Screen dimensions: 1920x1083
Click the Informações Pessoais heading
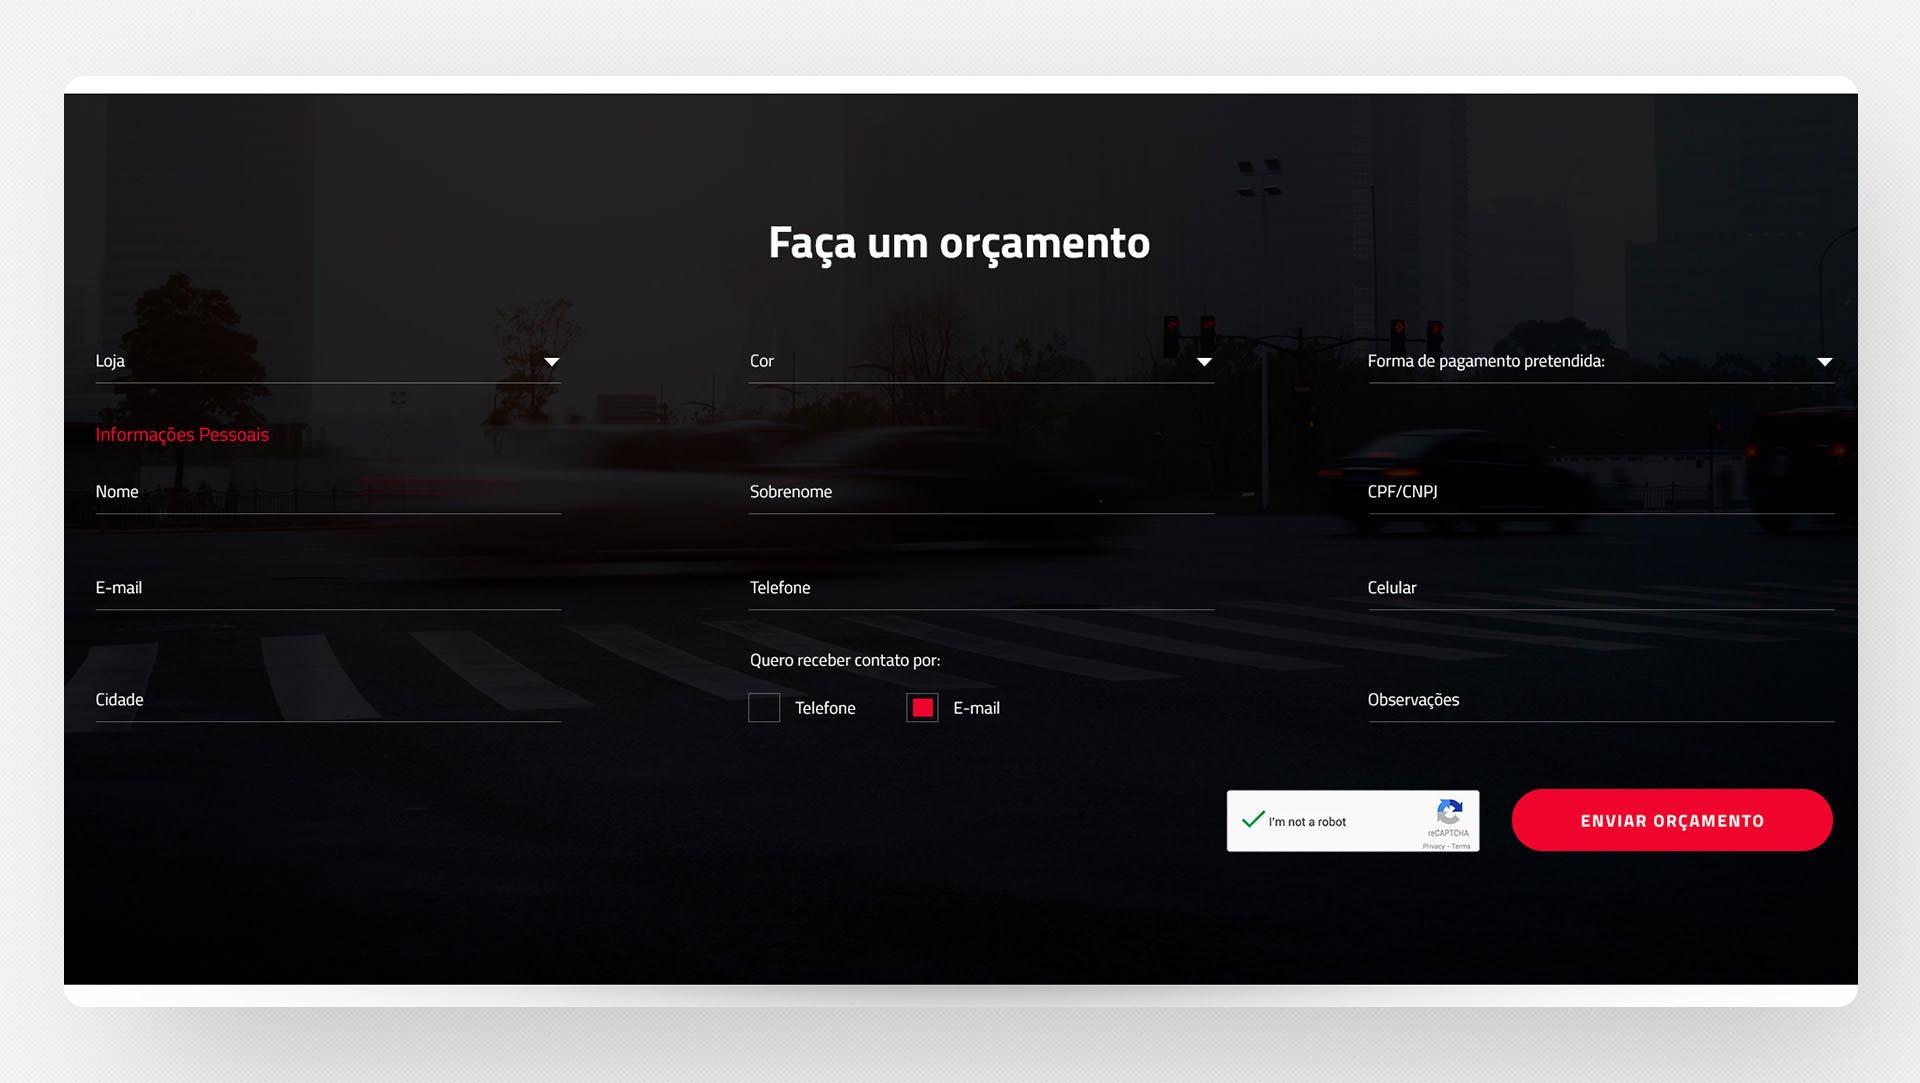(x=182, y=435)
